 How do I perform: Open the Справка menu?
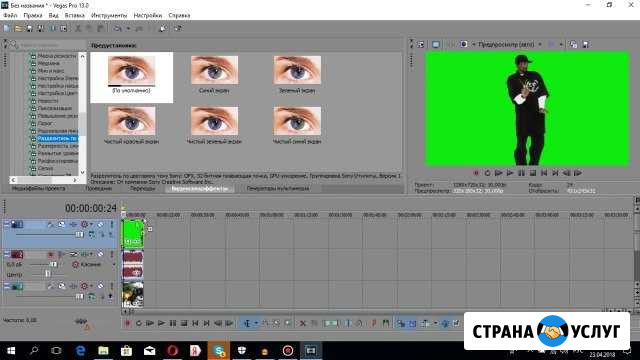pos(179,15)
